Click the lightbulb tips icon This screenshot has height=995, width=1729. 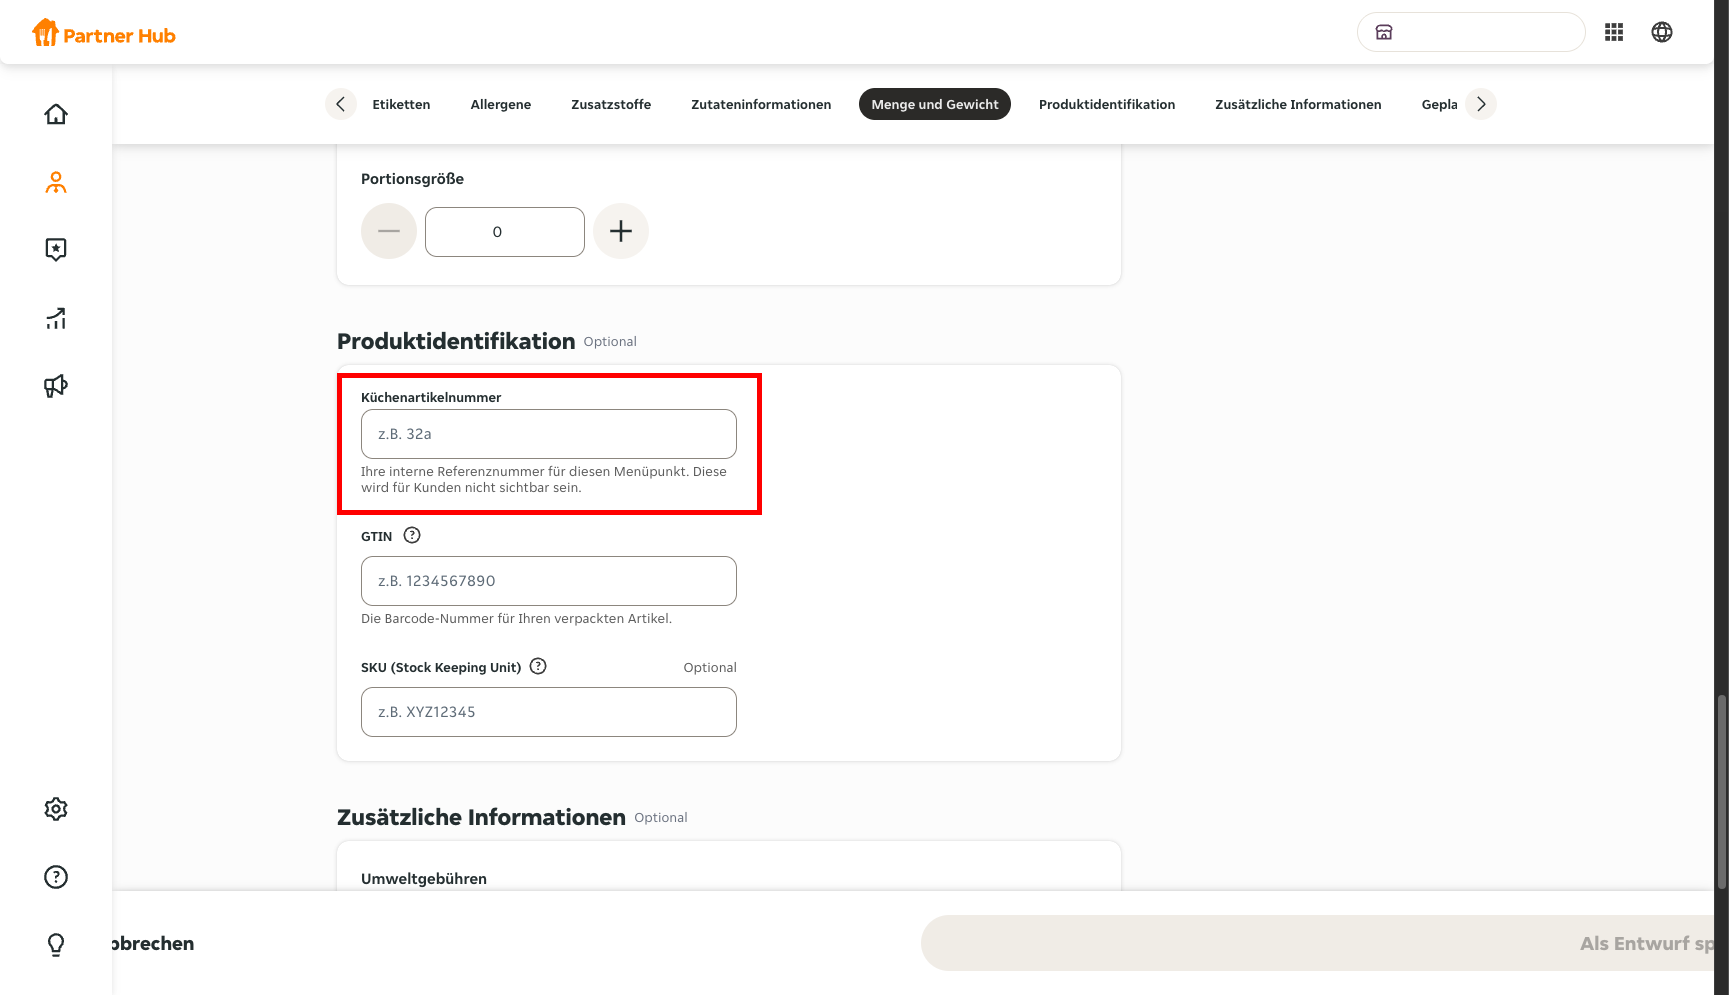pos(56,945)
